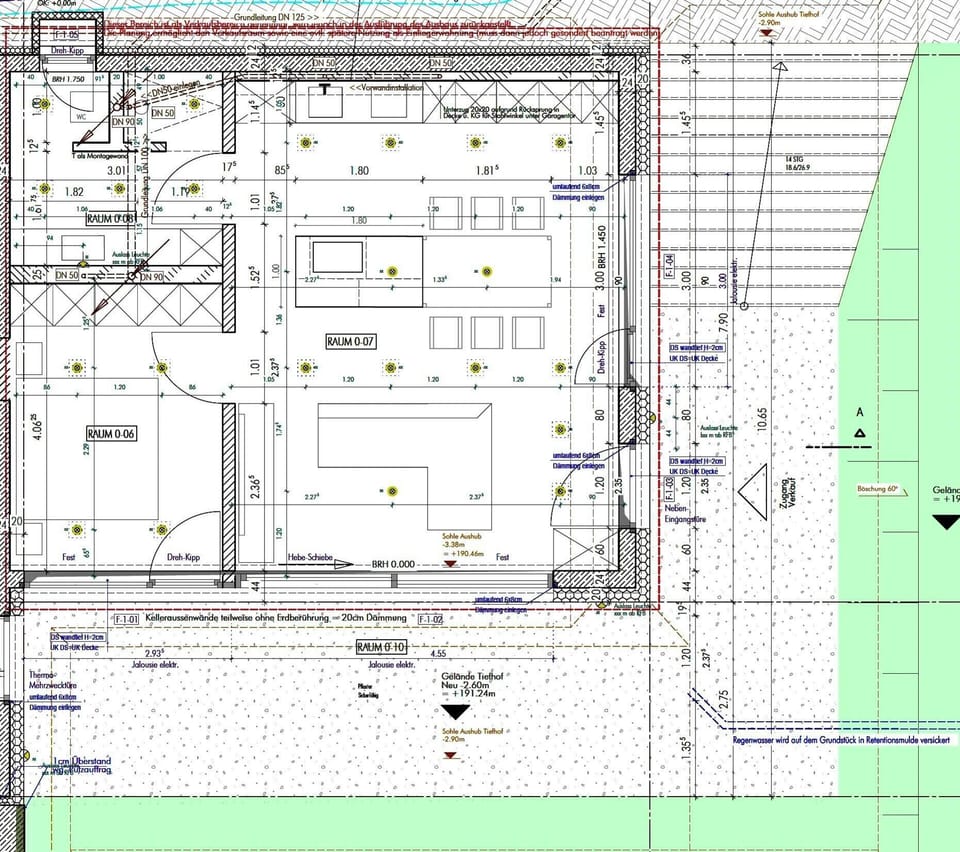The width and height of the screenshot is (960, 852).
Task: Select the 10.65 dimension value
Action: tap(762, 421)
